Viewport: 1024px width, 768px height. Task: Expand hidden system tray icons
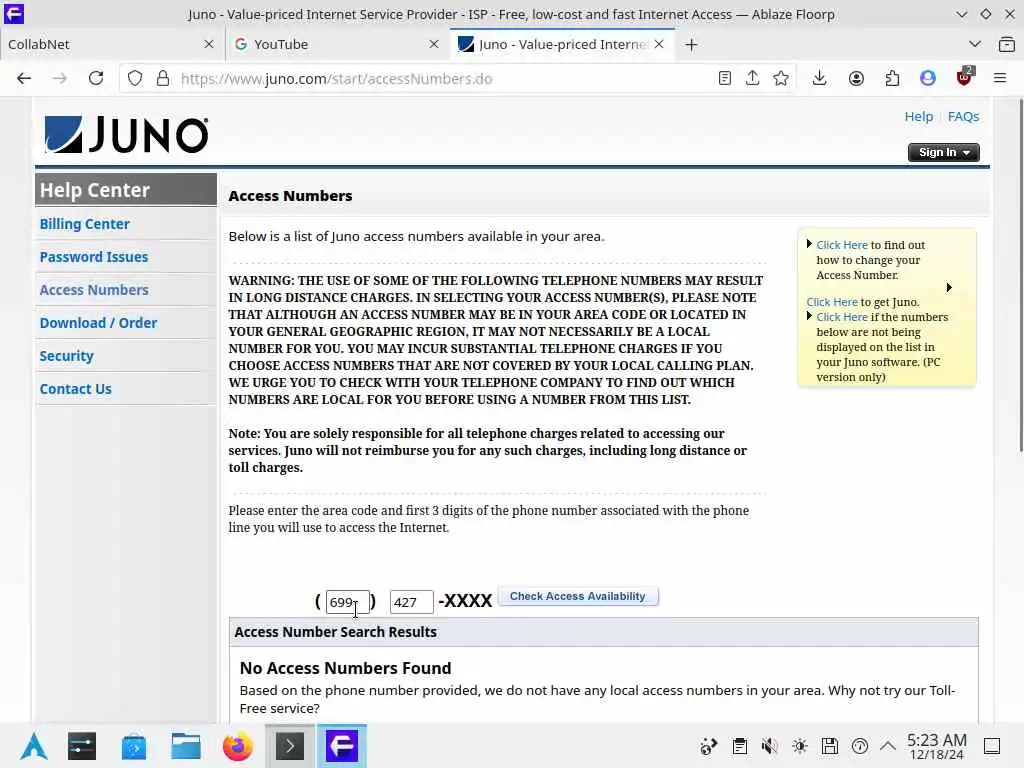point(888,745)
